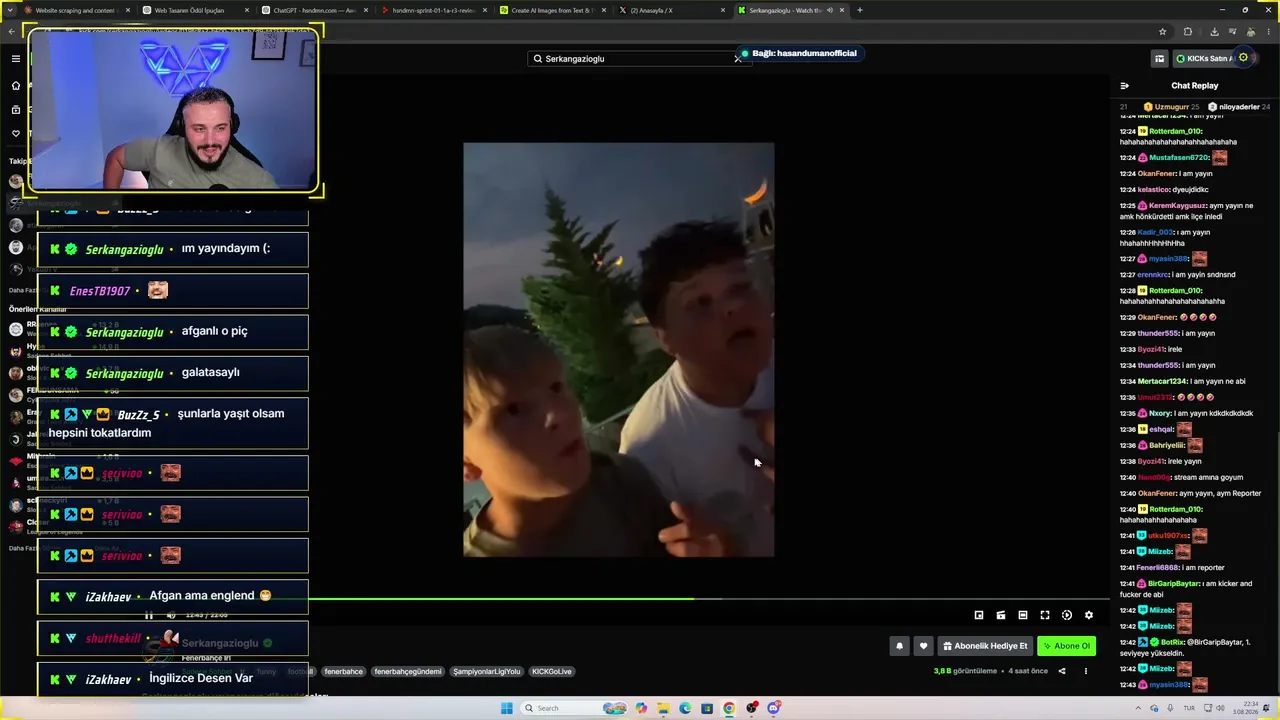Click the Windows Start button
The height and width of the screenshot is (720, 1280).
pos(507,708)
